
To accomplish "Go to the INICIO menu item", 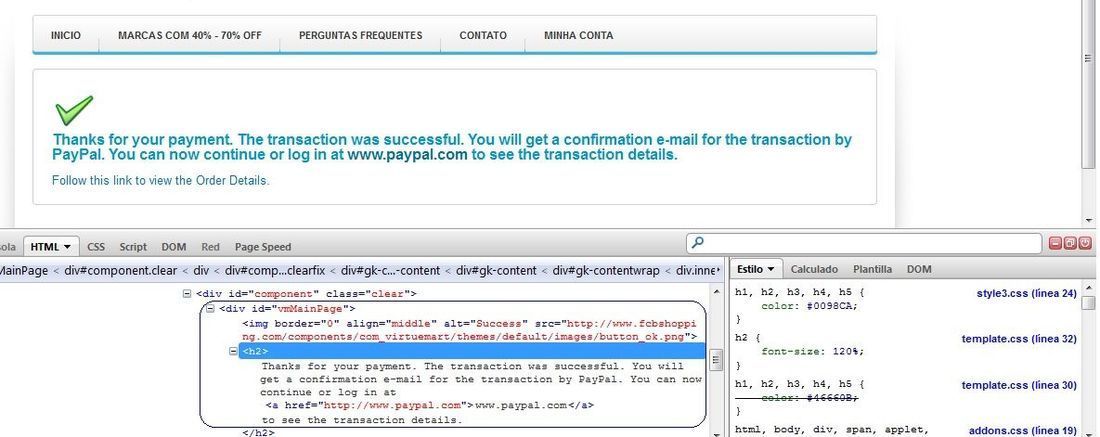I will coord(66,35).
